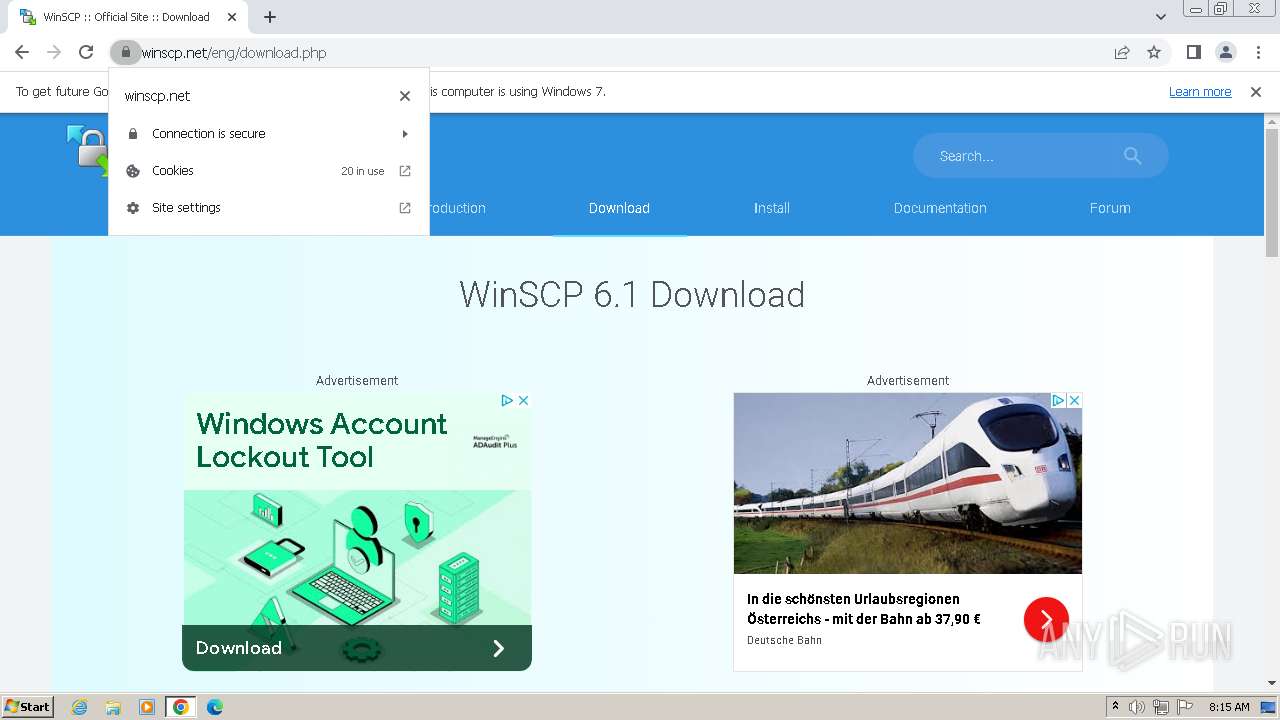Screen dimensions: 1280x720
Task: Select the Download navigation tab
Action: pyautogui.click(x=619, y=208)
